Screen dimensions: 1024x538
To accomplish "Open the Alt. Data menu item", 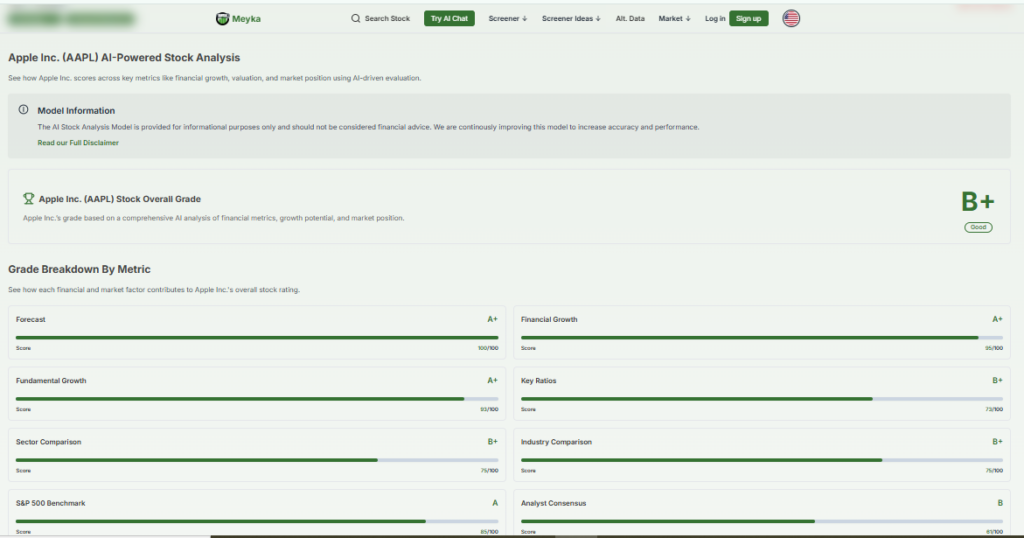I will click(x=630, y=18).
